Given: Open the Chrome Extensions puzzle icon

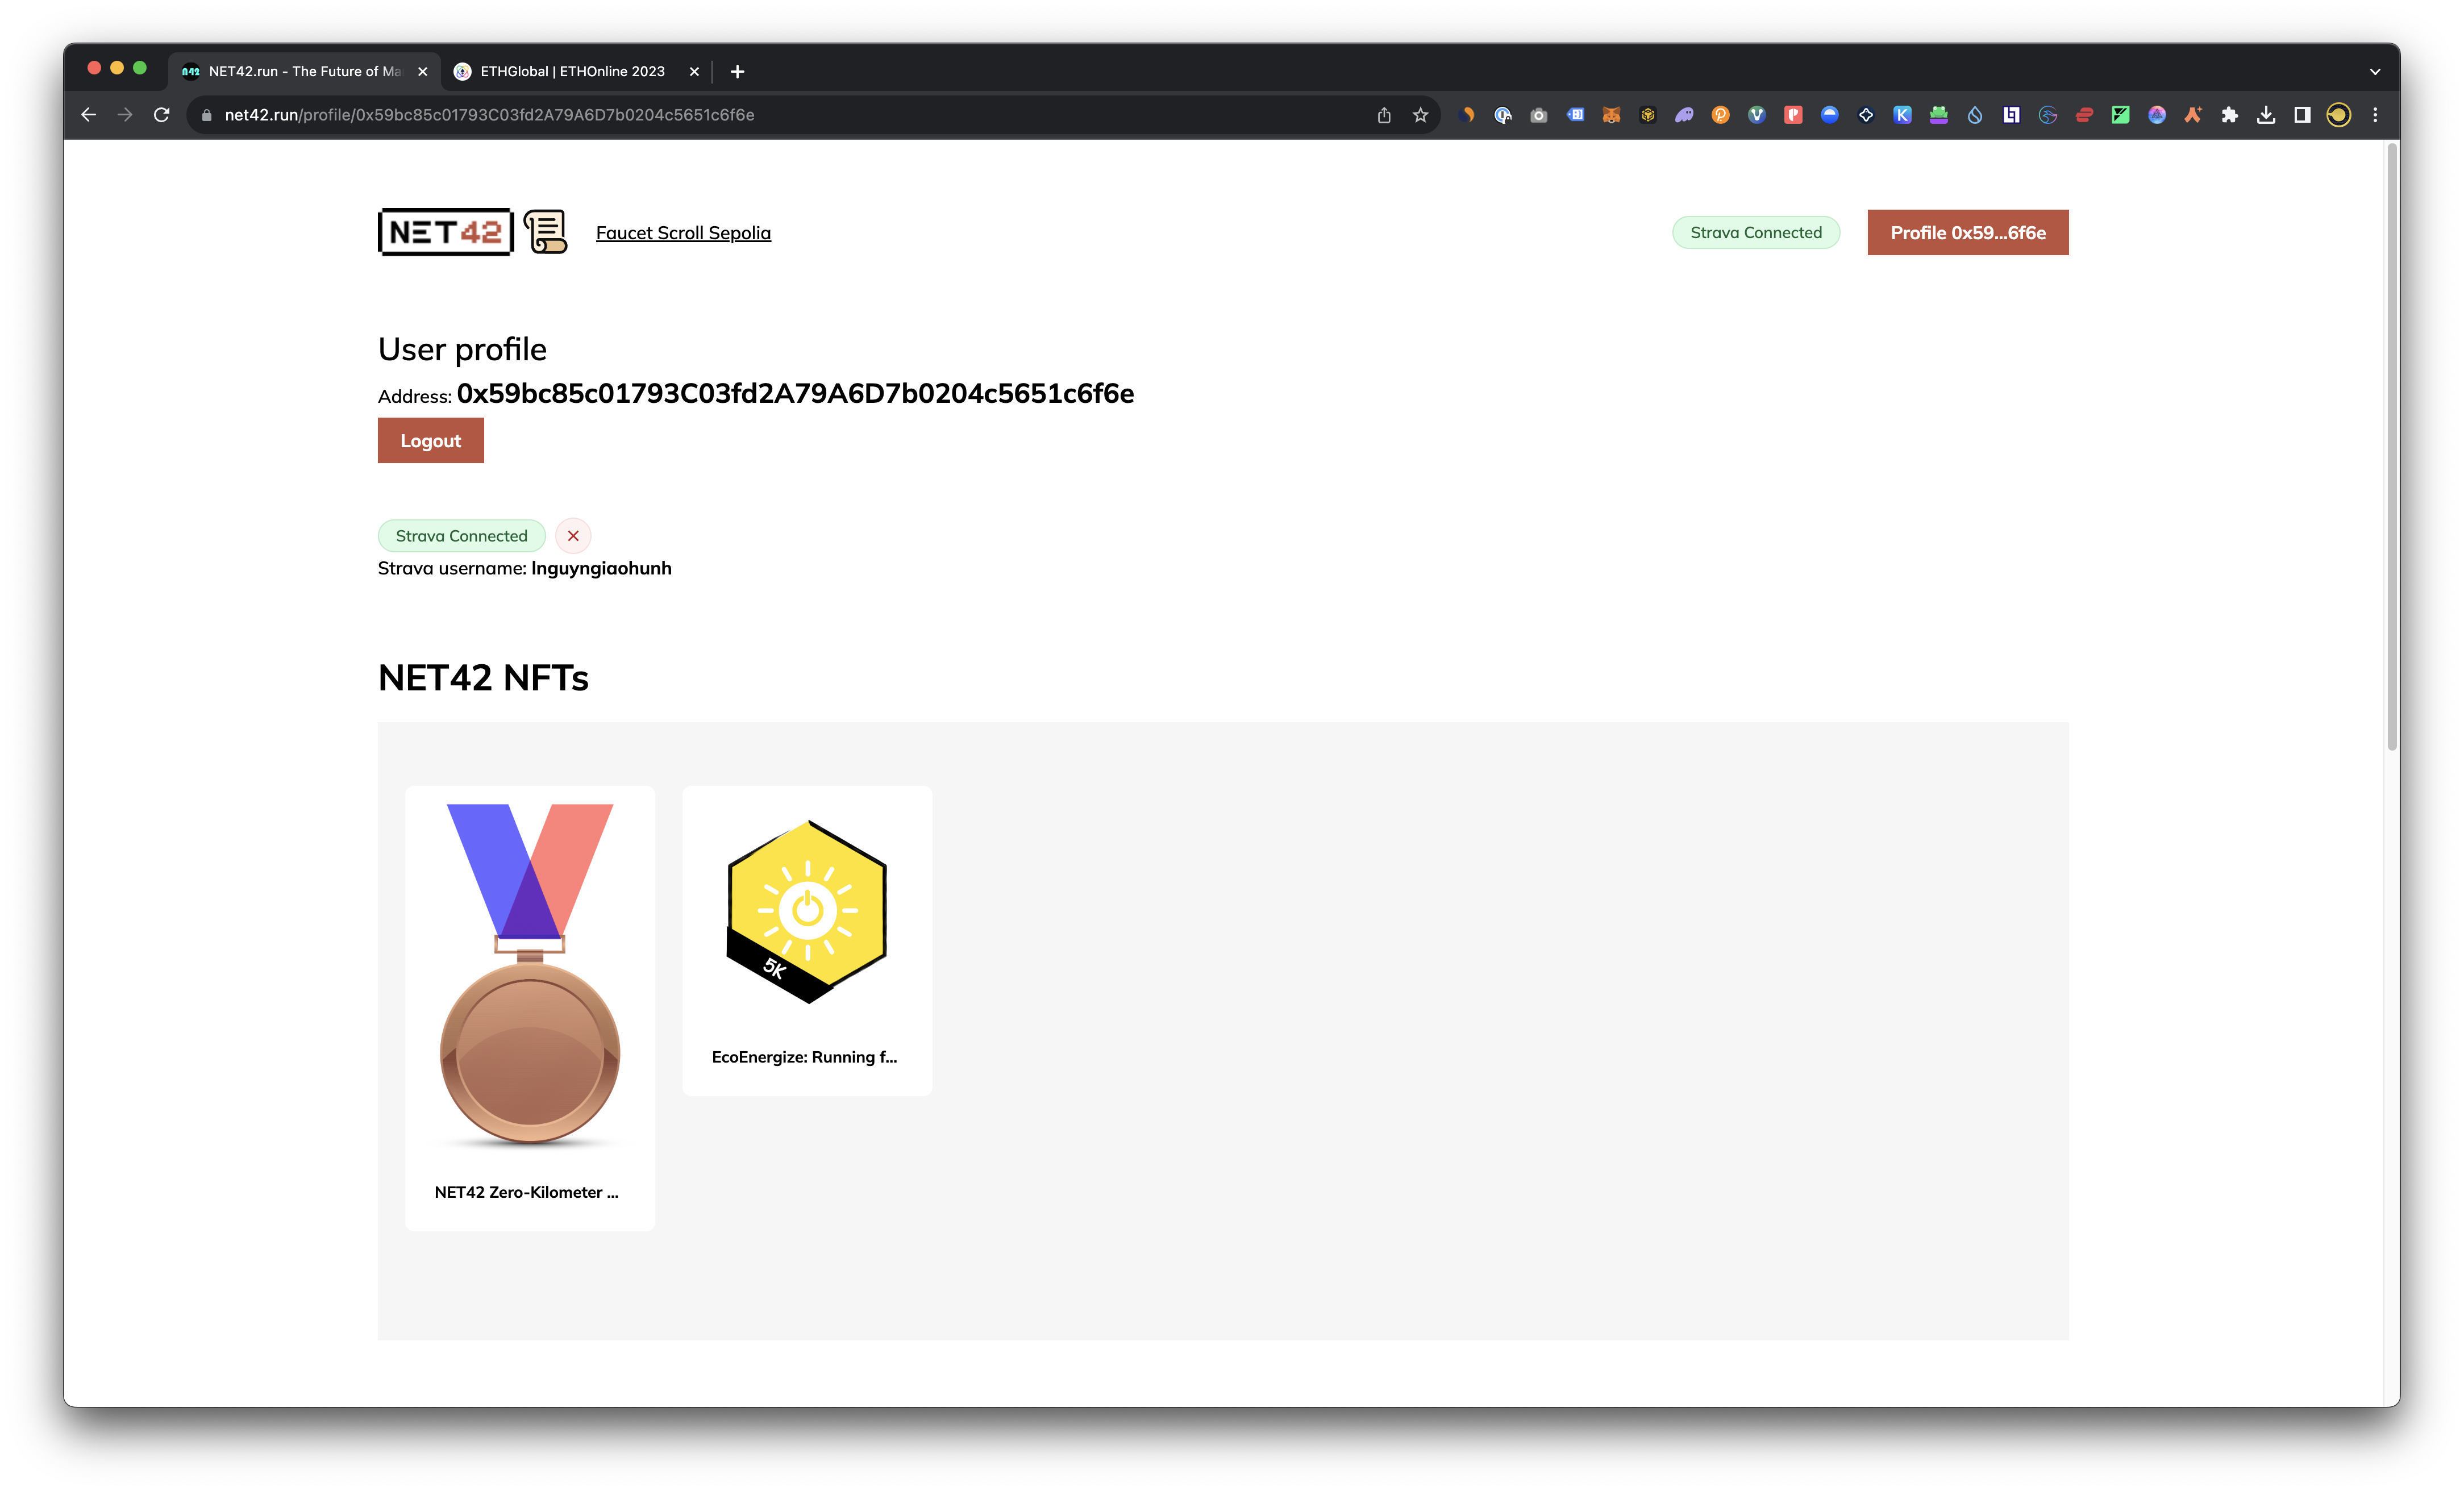Looking at the screenshot, I should point(2229,115).
